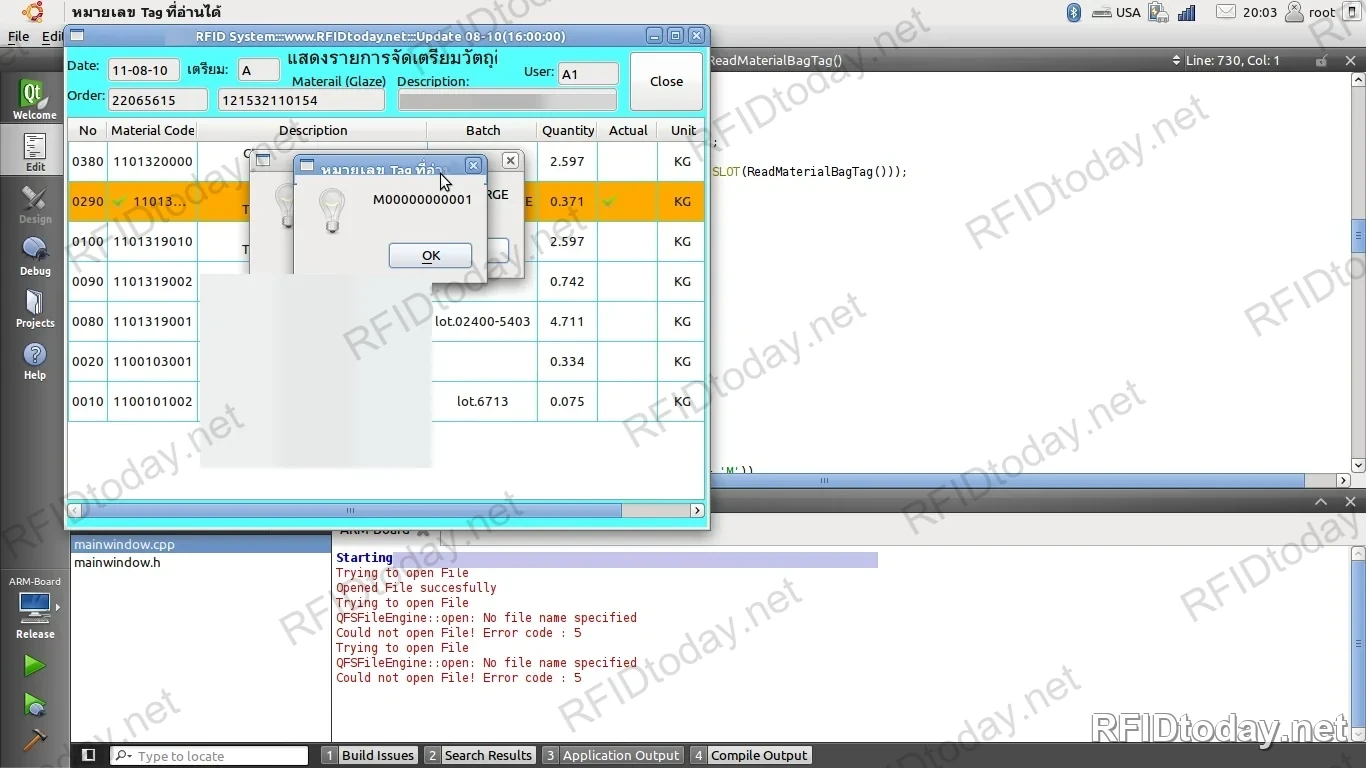1366x768 pixels.
Task: Toggle the editor file lock icon
Action: [1321, 60]
